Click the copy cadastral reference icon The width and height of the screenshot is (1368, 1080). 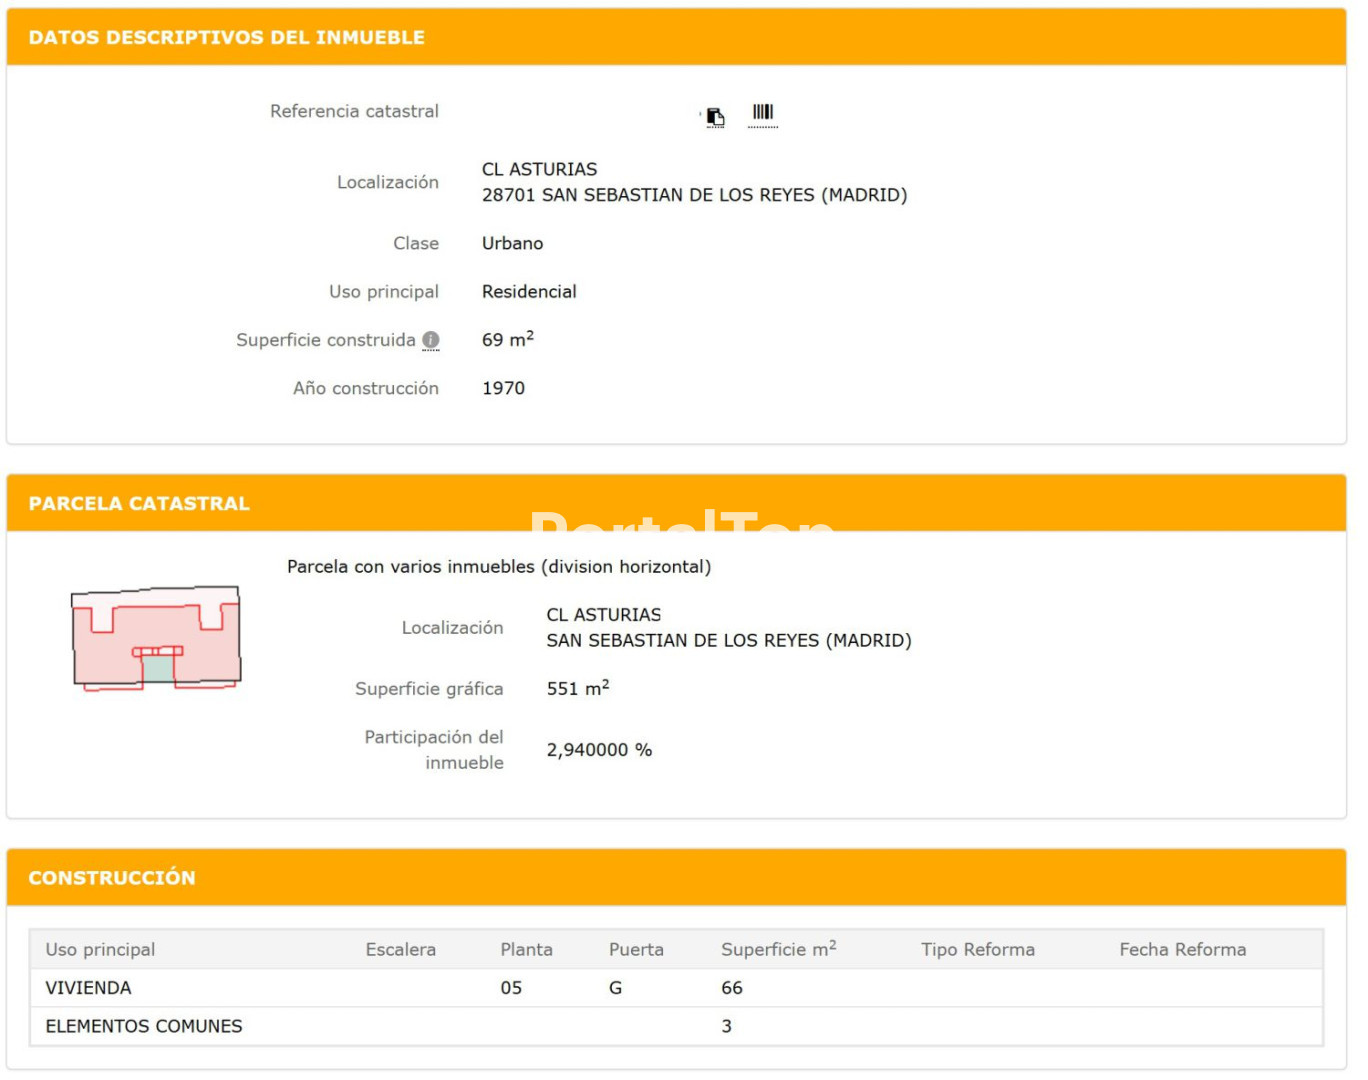tap(715, 117)
